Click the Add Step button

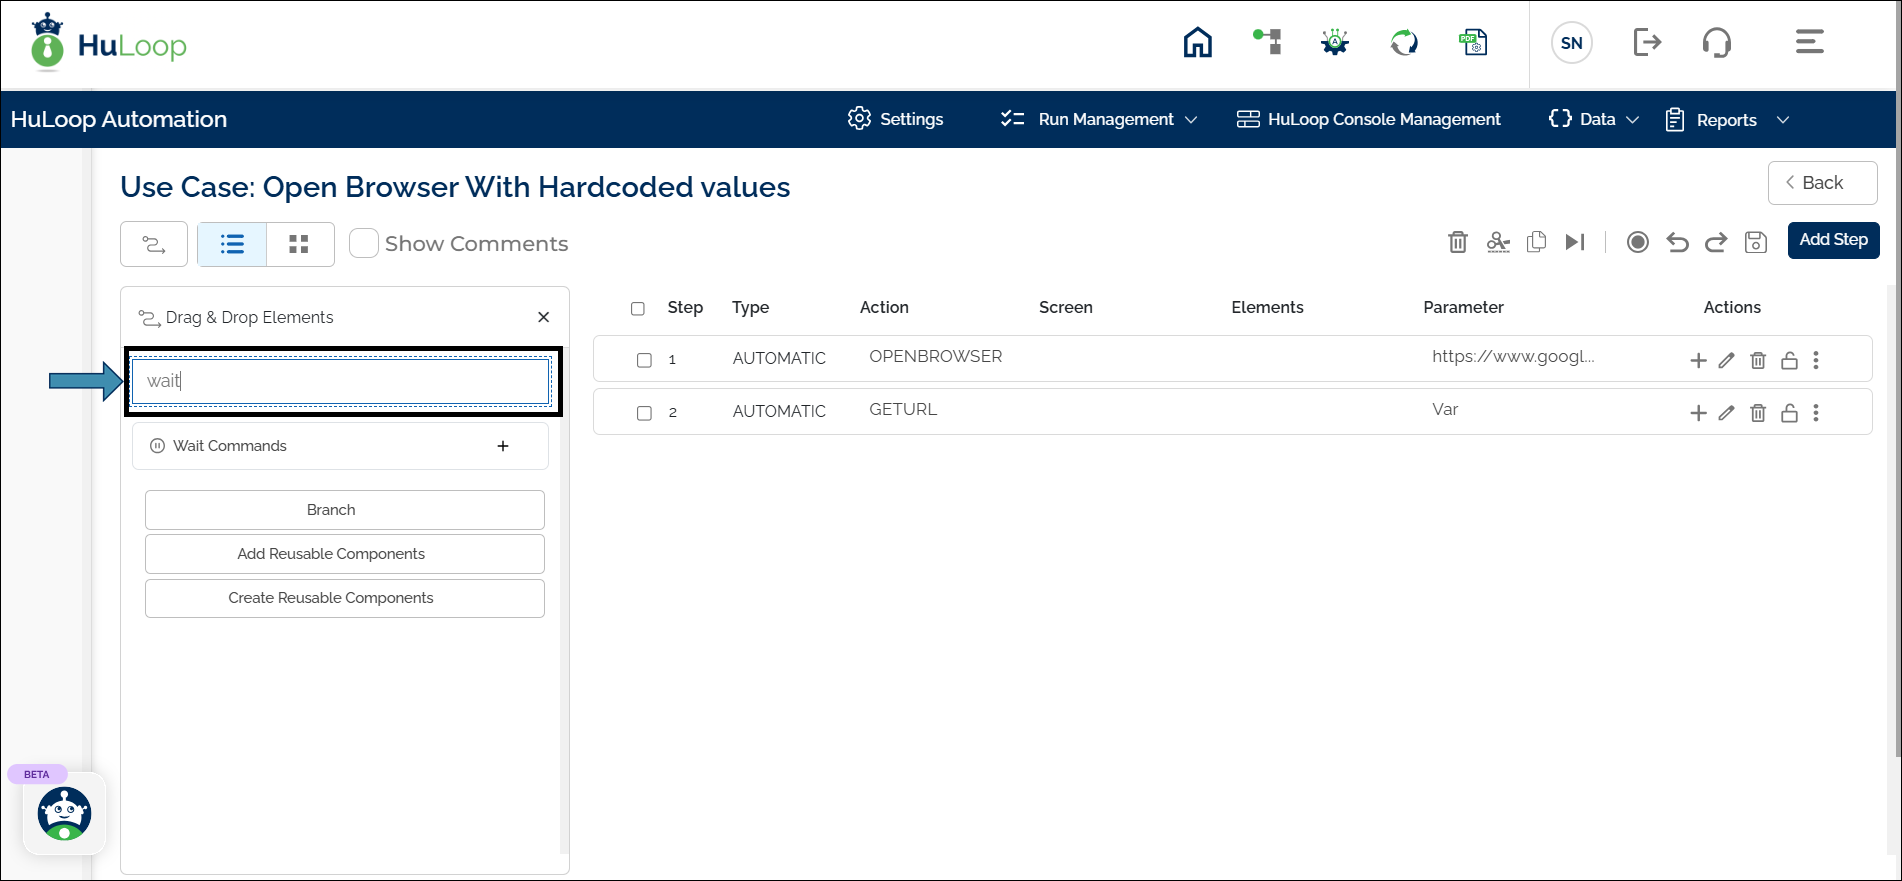(1833, 240)
